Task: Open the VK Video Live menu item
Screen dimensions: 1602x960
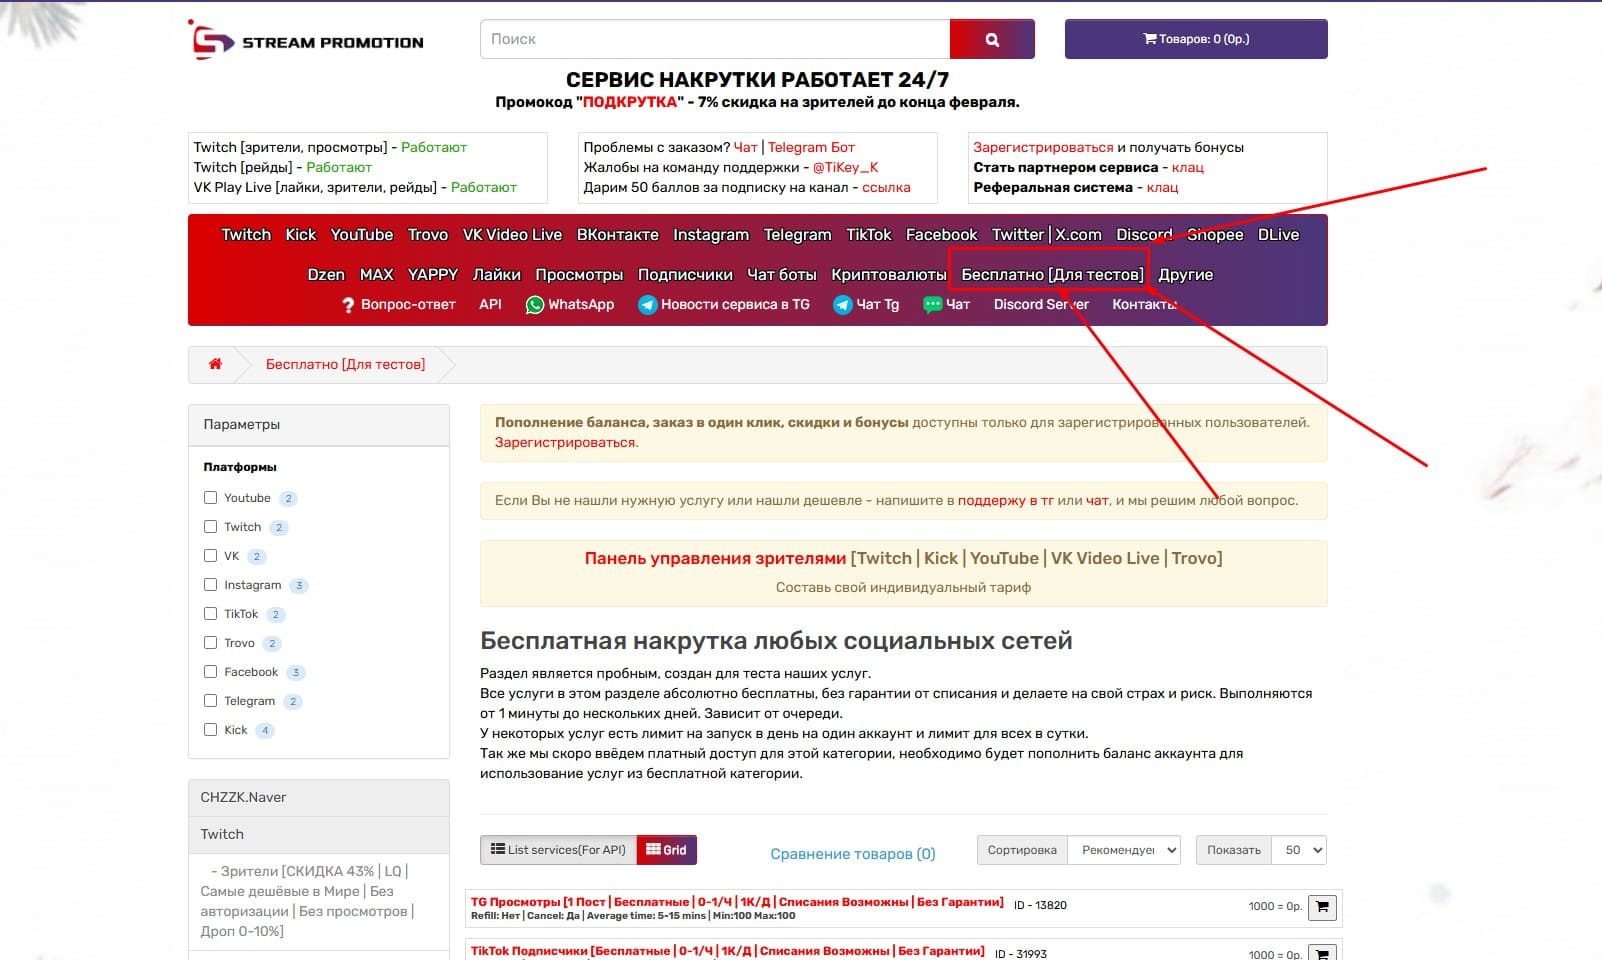Action: pyautogui.click(x=512, y=234)
